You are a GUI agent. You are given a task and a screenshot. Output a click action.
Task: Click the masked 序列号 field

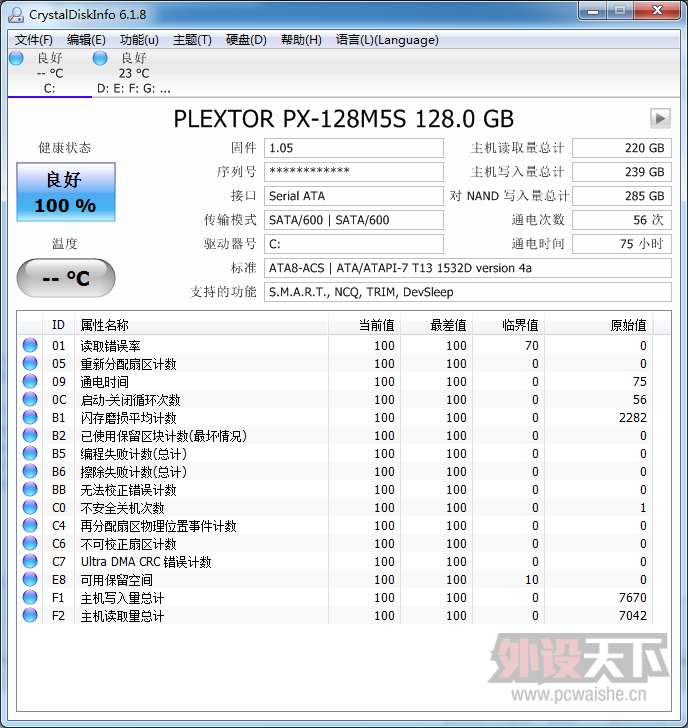tap(354, 172)
